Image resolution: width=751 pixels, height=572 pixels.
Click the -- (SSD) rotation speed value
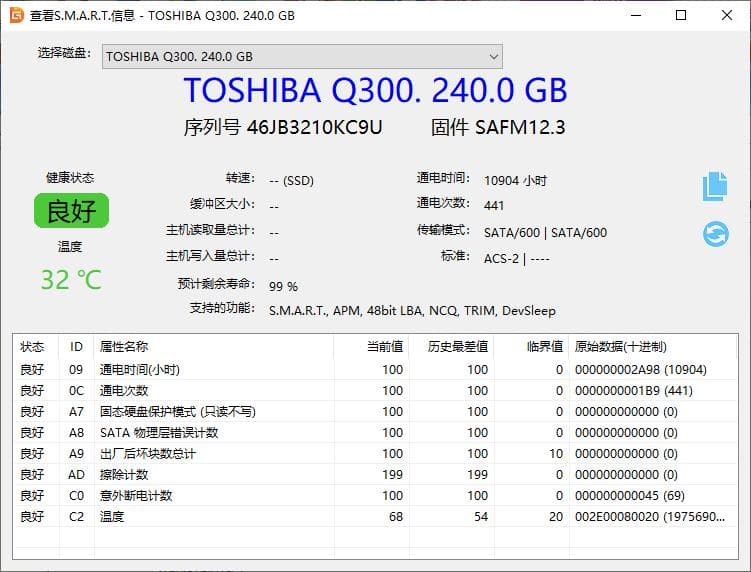(x=291, y=181)
